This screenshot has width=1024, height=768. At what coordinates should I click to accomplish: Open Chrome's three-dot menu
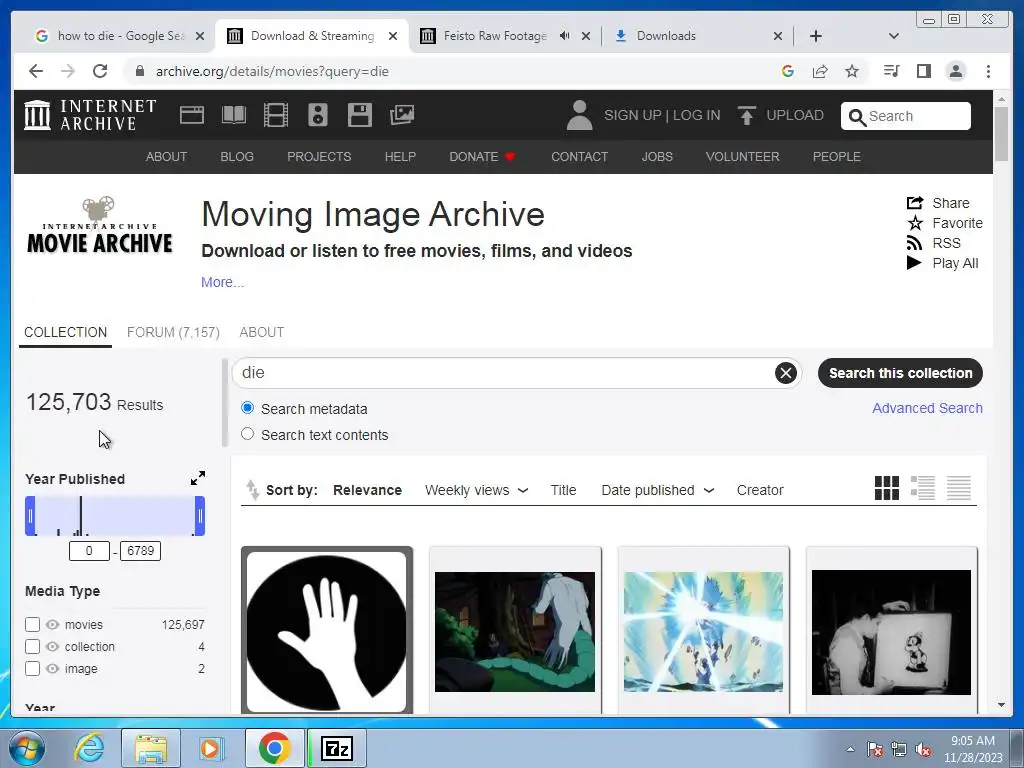(x=988, y=71)
